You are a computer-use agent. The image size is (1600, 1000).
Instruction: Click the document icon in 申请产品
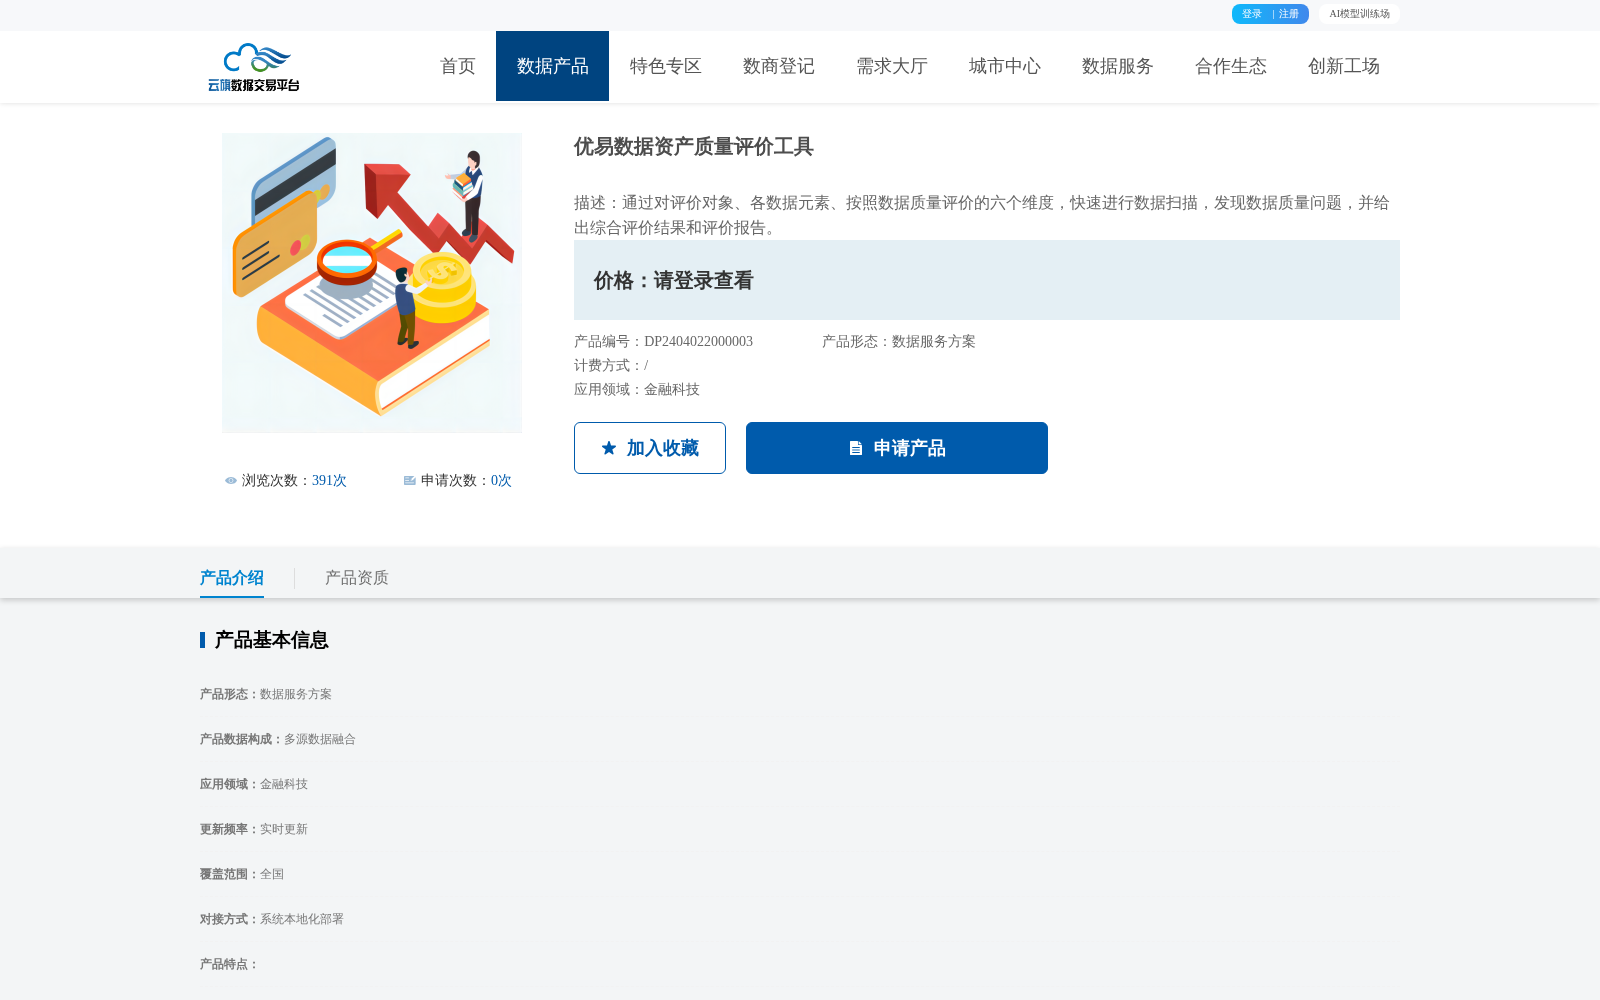[856, 448]
